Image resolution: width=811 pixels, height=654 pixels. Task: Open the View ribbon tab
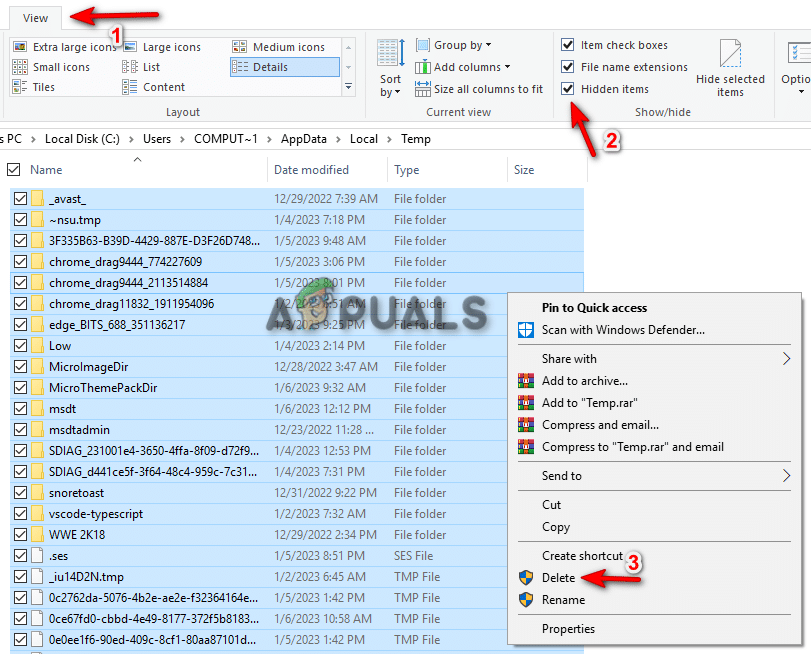click(35, 18)
